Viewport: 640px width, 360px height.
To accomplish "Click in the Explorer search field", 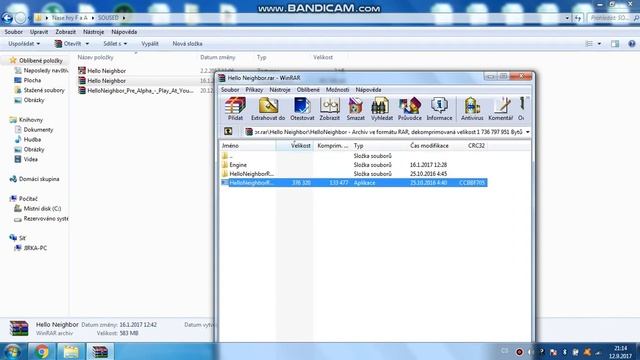I will pyautogui.click(x=611, y=18).
